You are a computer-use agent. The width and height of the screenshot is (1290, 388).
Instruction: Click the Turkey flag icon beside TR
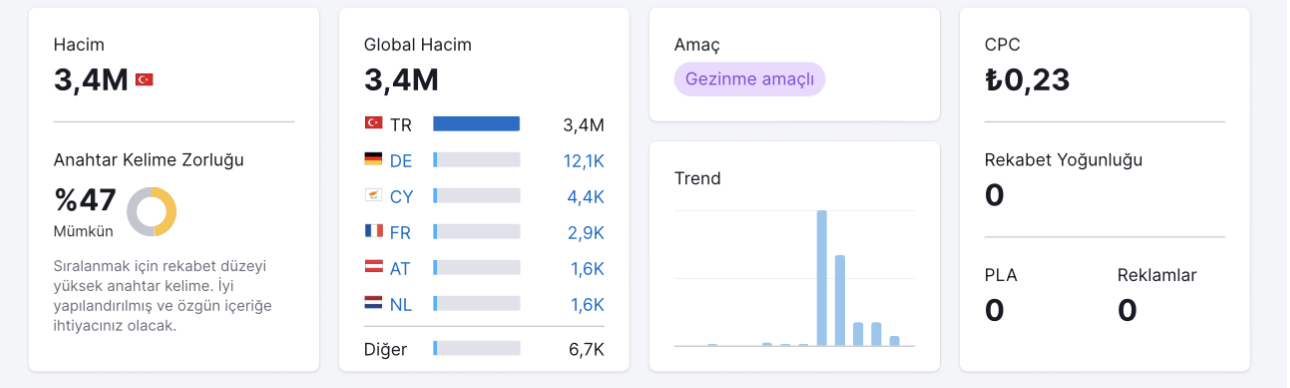pyautogui.click(x=373, y=123)
